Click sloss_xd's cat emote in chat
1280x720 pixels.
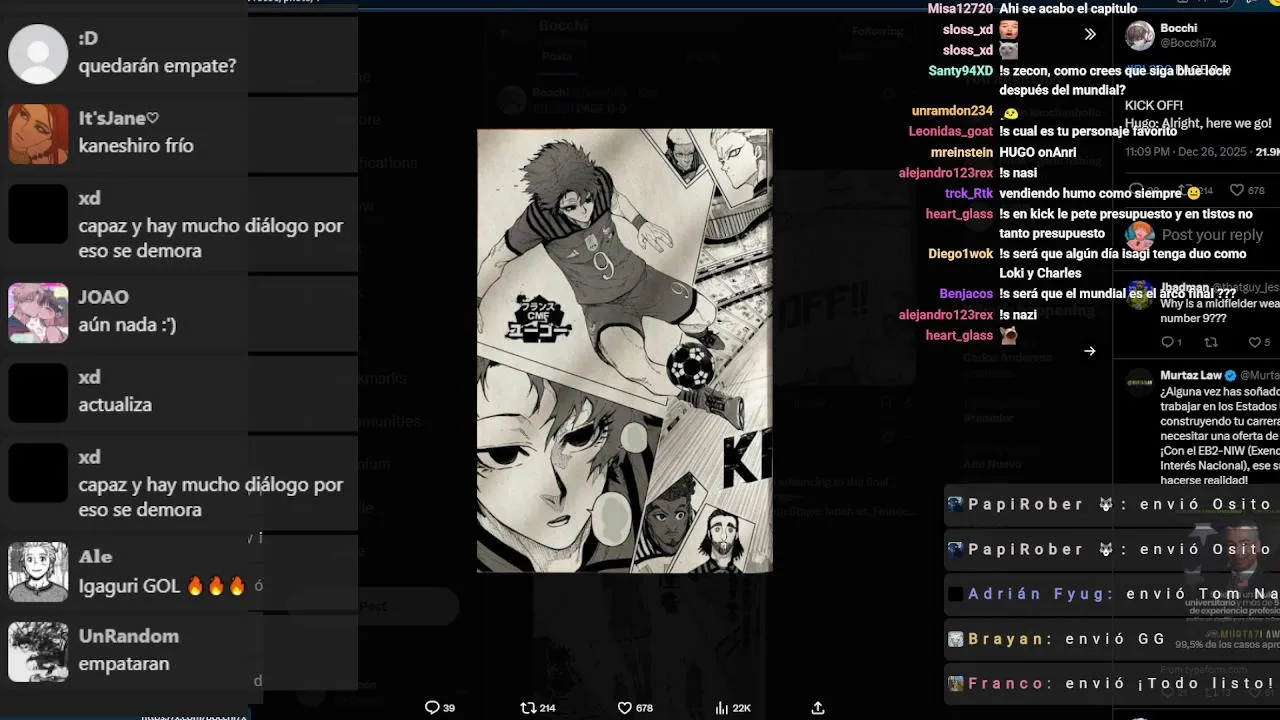click(1009, 50)
